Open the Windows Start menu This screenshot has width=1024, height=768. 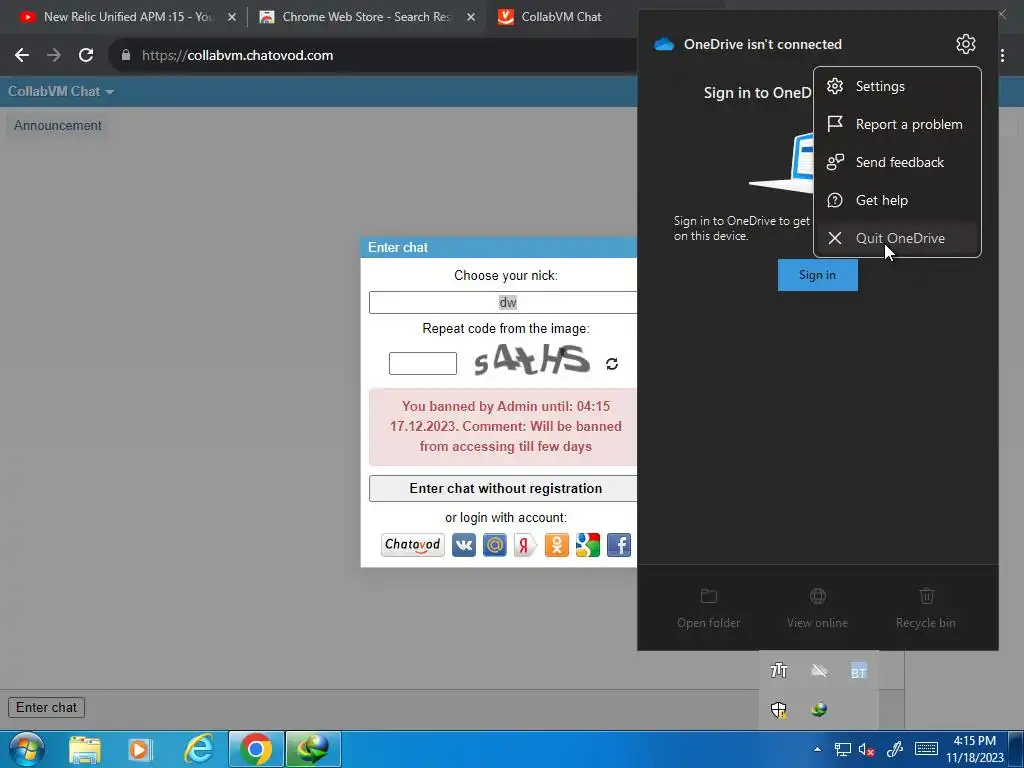pos(26,749)
